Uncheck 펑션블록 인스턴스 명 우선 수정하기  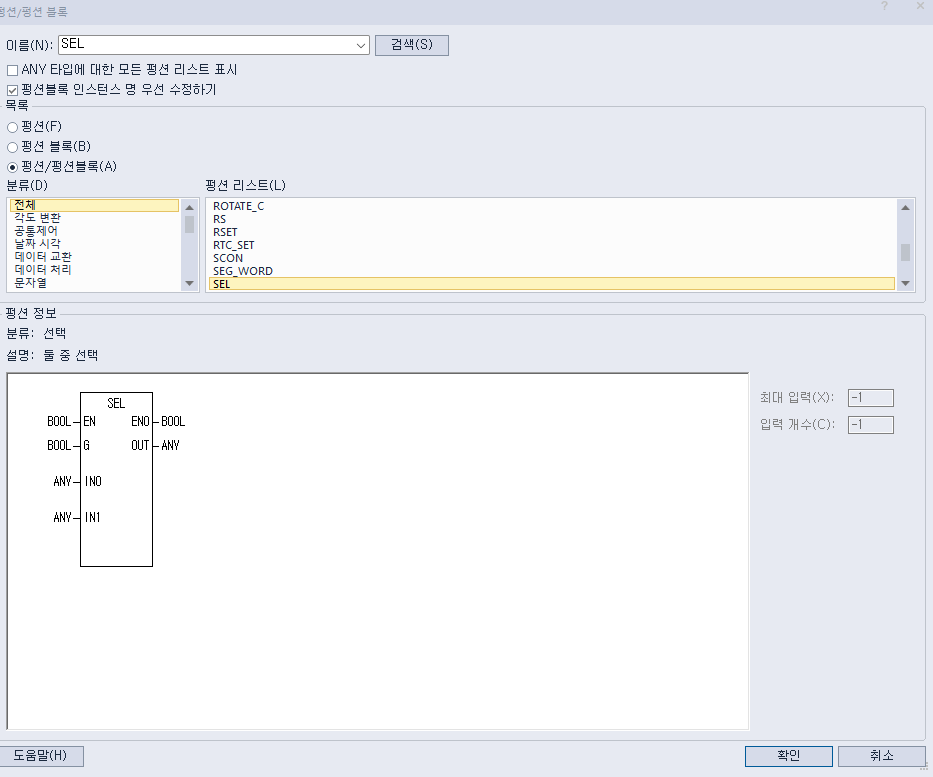click(13, 88)
